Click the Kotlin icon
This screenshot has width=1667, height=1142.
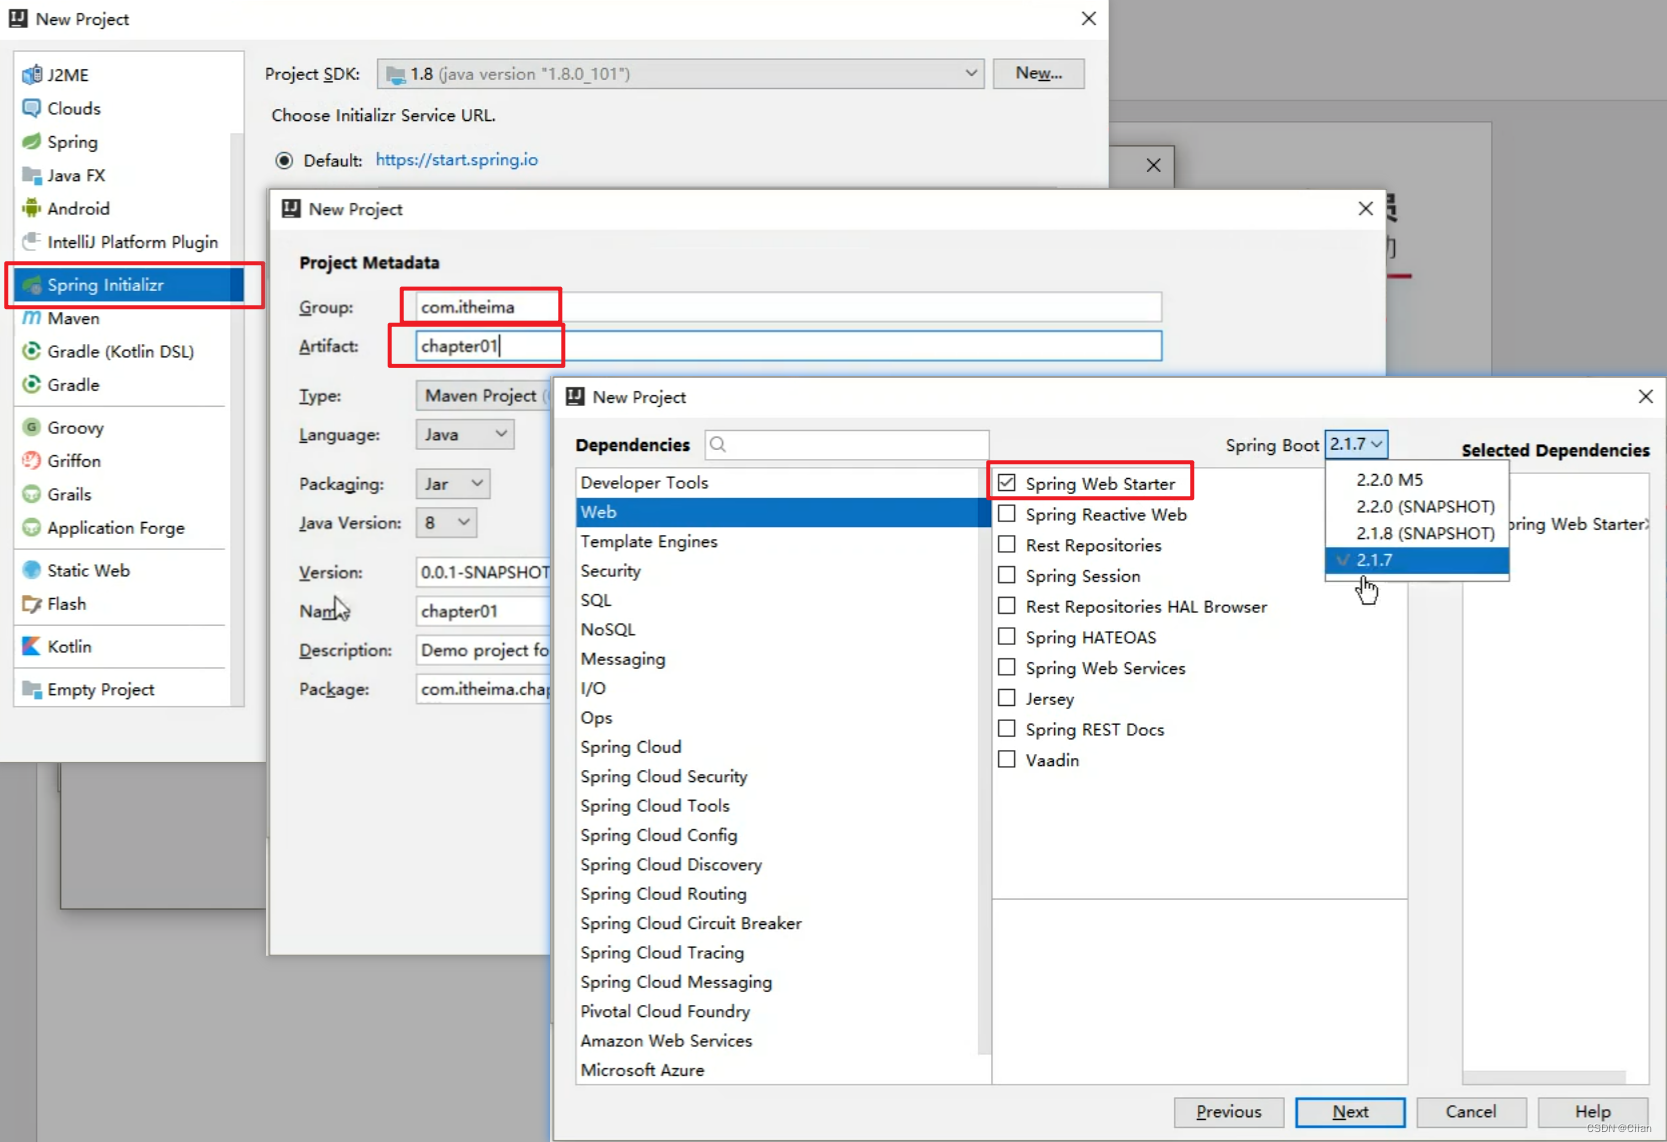tap(32, 646)
